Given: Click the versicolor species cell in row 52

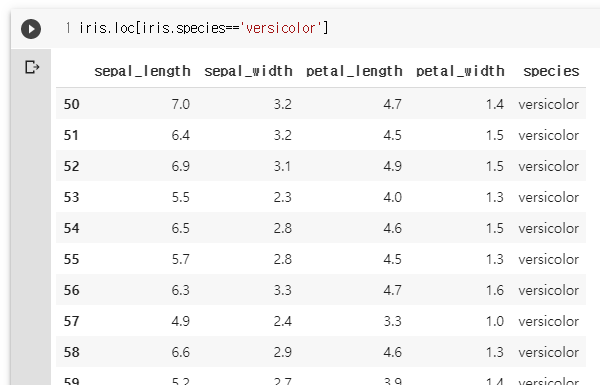Looking at the screenshot, I should point(548,166).
